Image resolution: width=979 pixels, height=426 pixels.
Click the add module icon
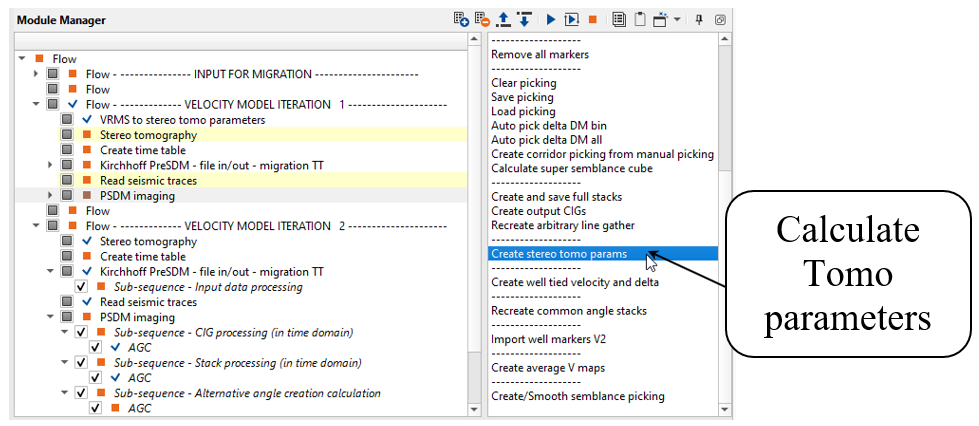461,19
